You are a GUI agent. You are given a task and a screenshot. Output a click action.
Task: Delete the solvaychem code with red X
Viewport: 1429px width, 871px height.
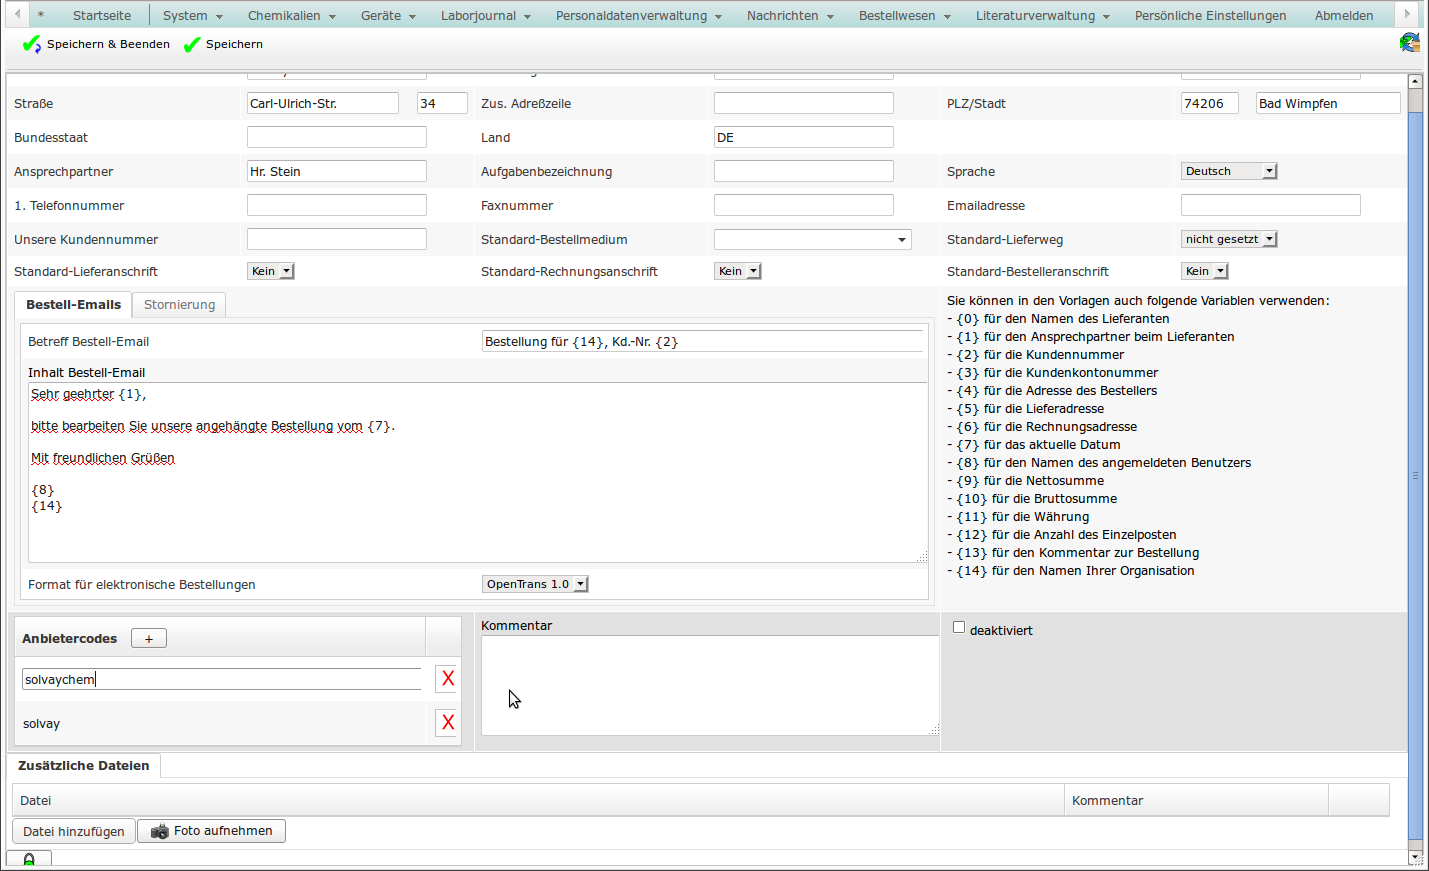pos(447,679)
